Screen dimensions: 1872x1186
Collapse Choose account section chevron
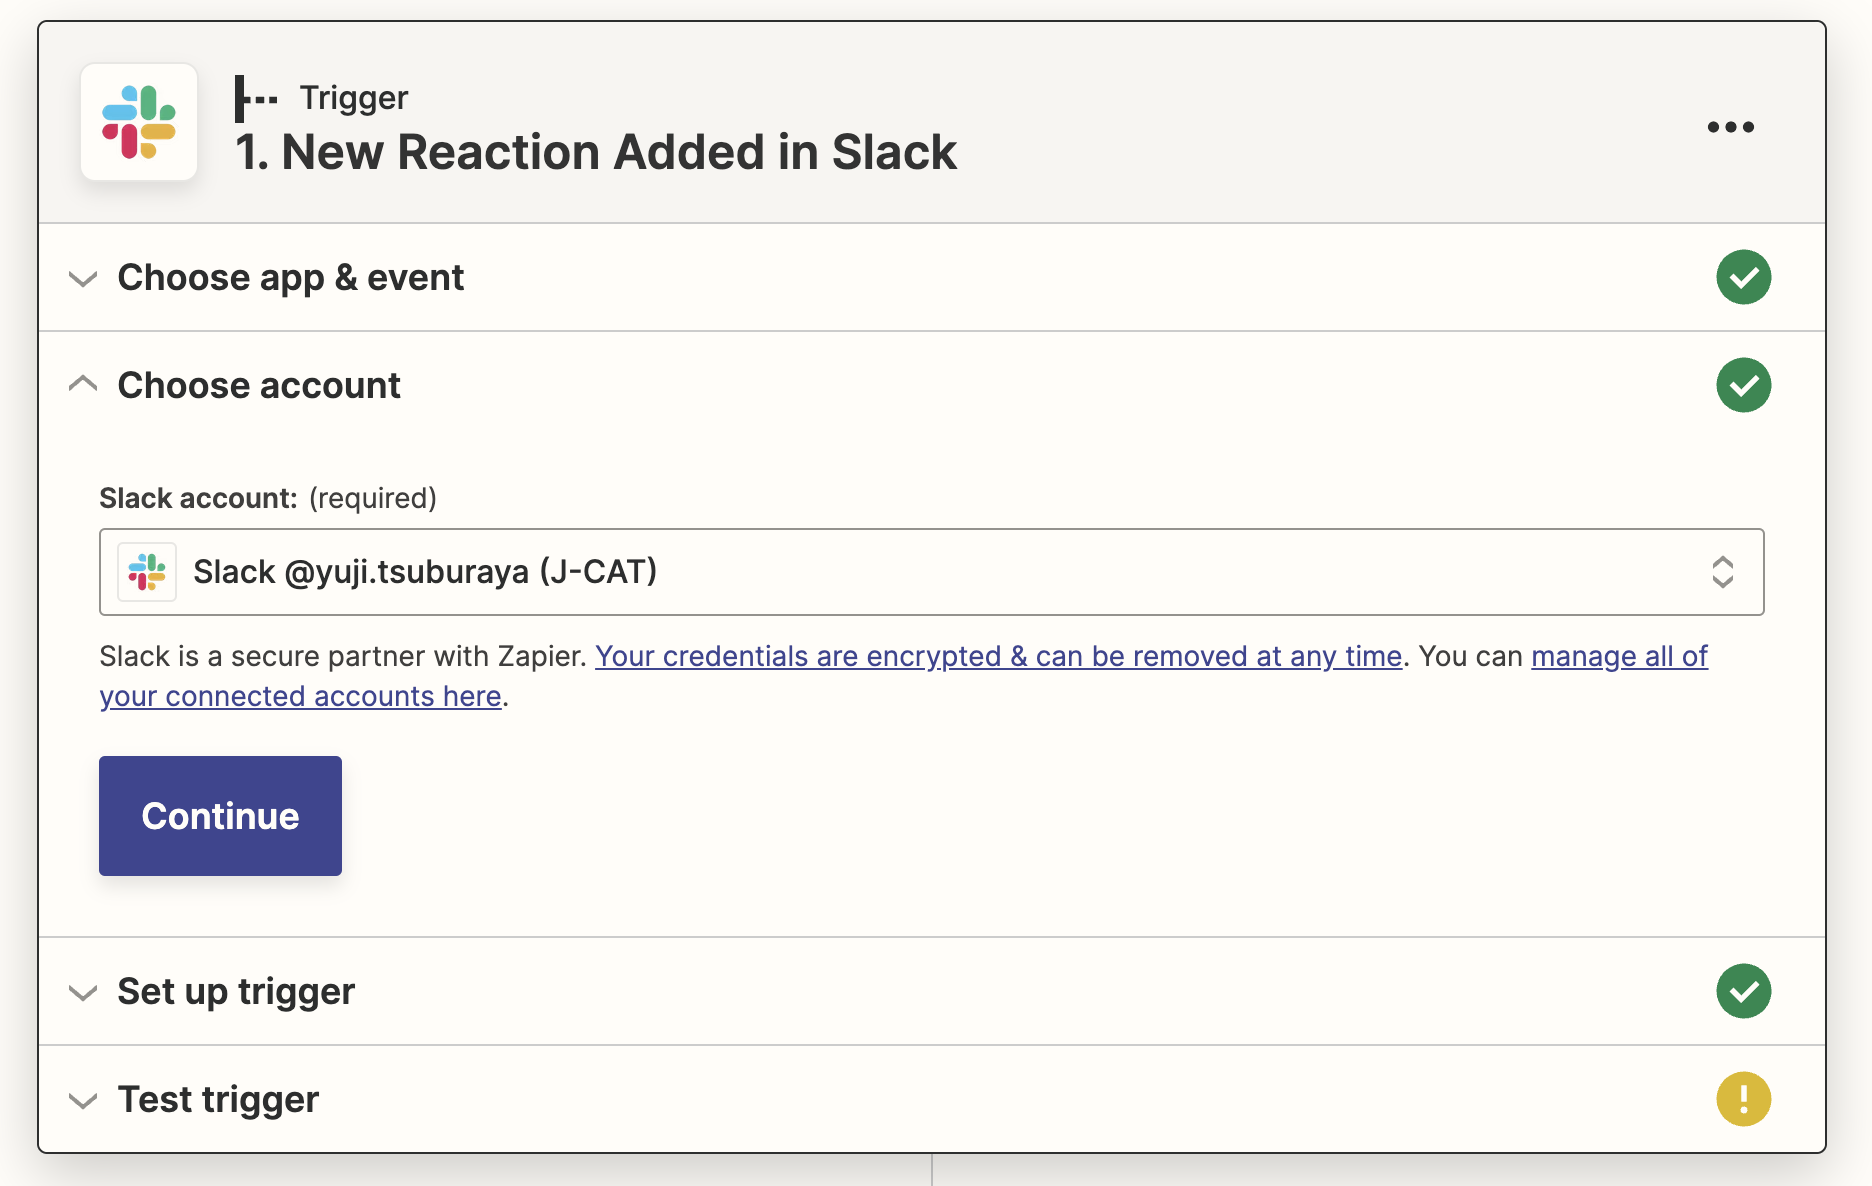(x=83, y=384)
